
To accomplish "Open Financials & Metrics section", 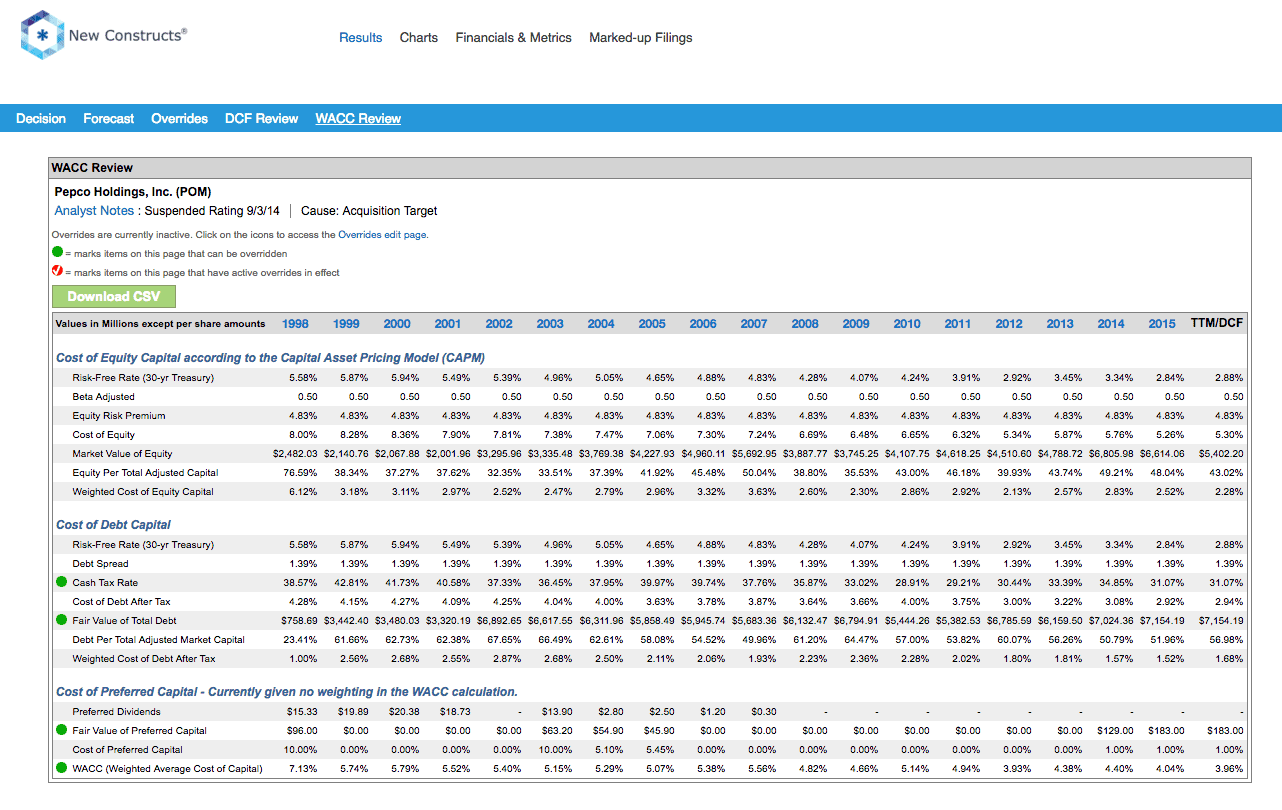I will (x=514, y=38).
